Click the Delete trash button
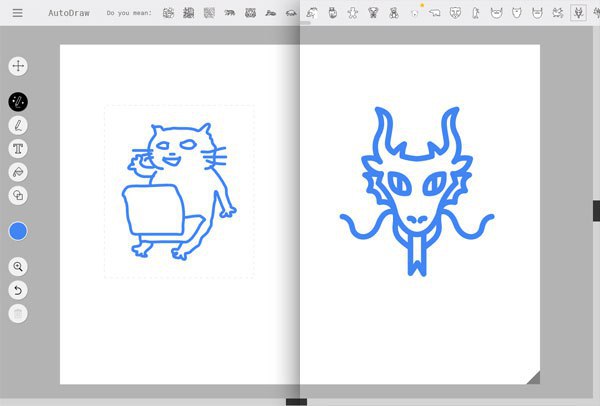 (18, 314)
